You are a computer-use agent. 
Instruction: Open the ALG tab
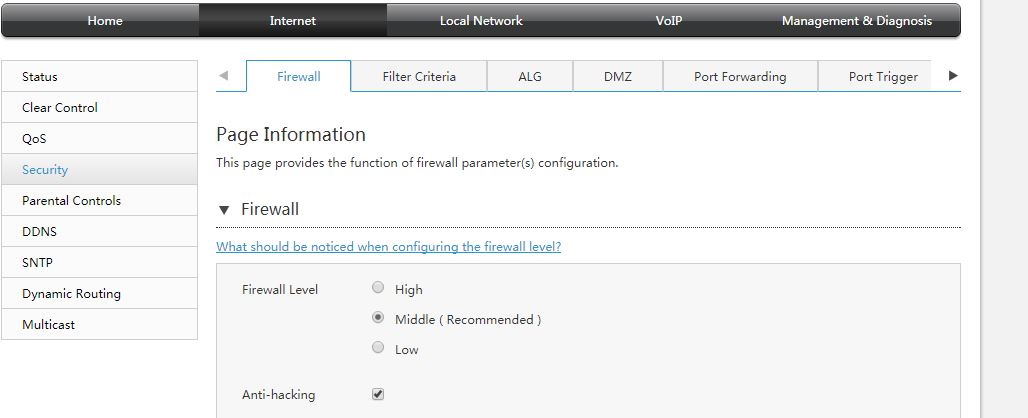click(530, 76)
